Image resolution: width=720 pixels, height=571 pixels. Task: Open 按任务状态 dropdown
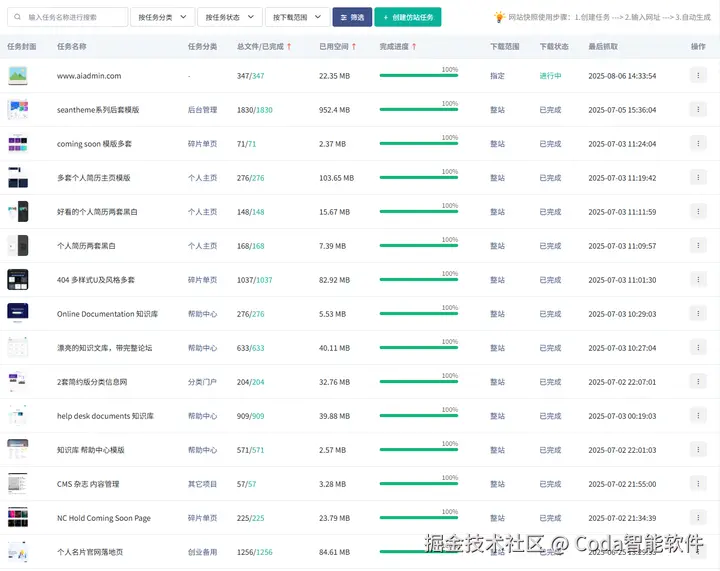click(x=230, y=17)
